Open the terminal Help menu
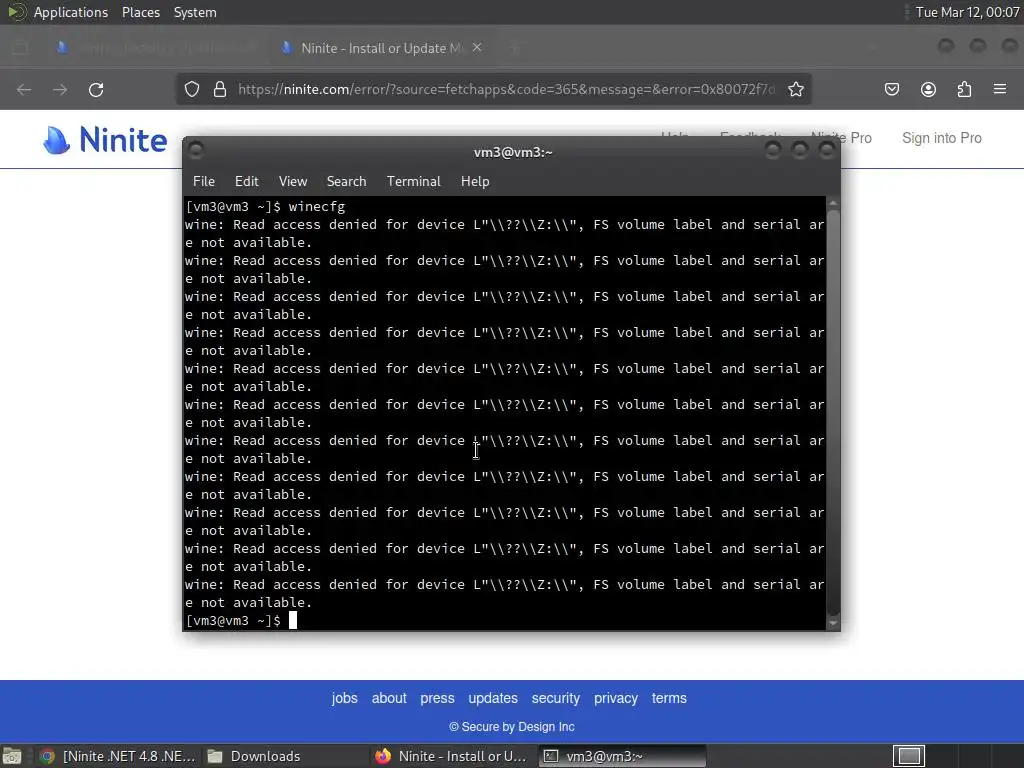This screenshot has width=1024, height=768. point(475,182)
